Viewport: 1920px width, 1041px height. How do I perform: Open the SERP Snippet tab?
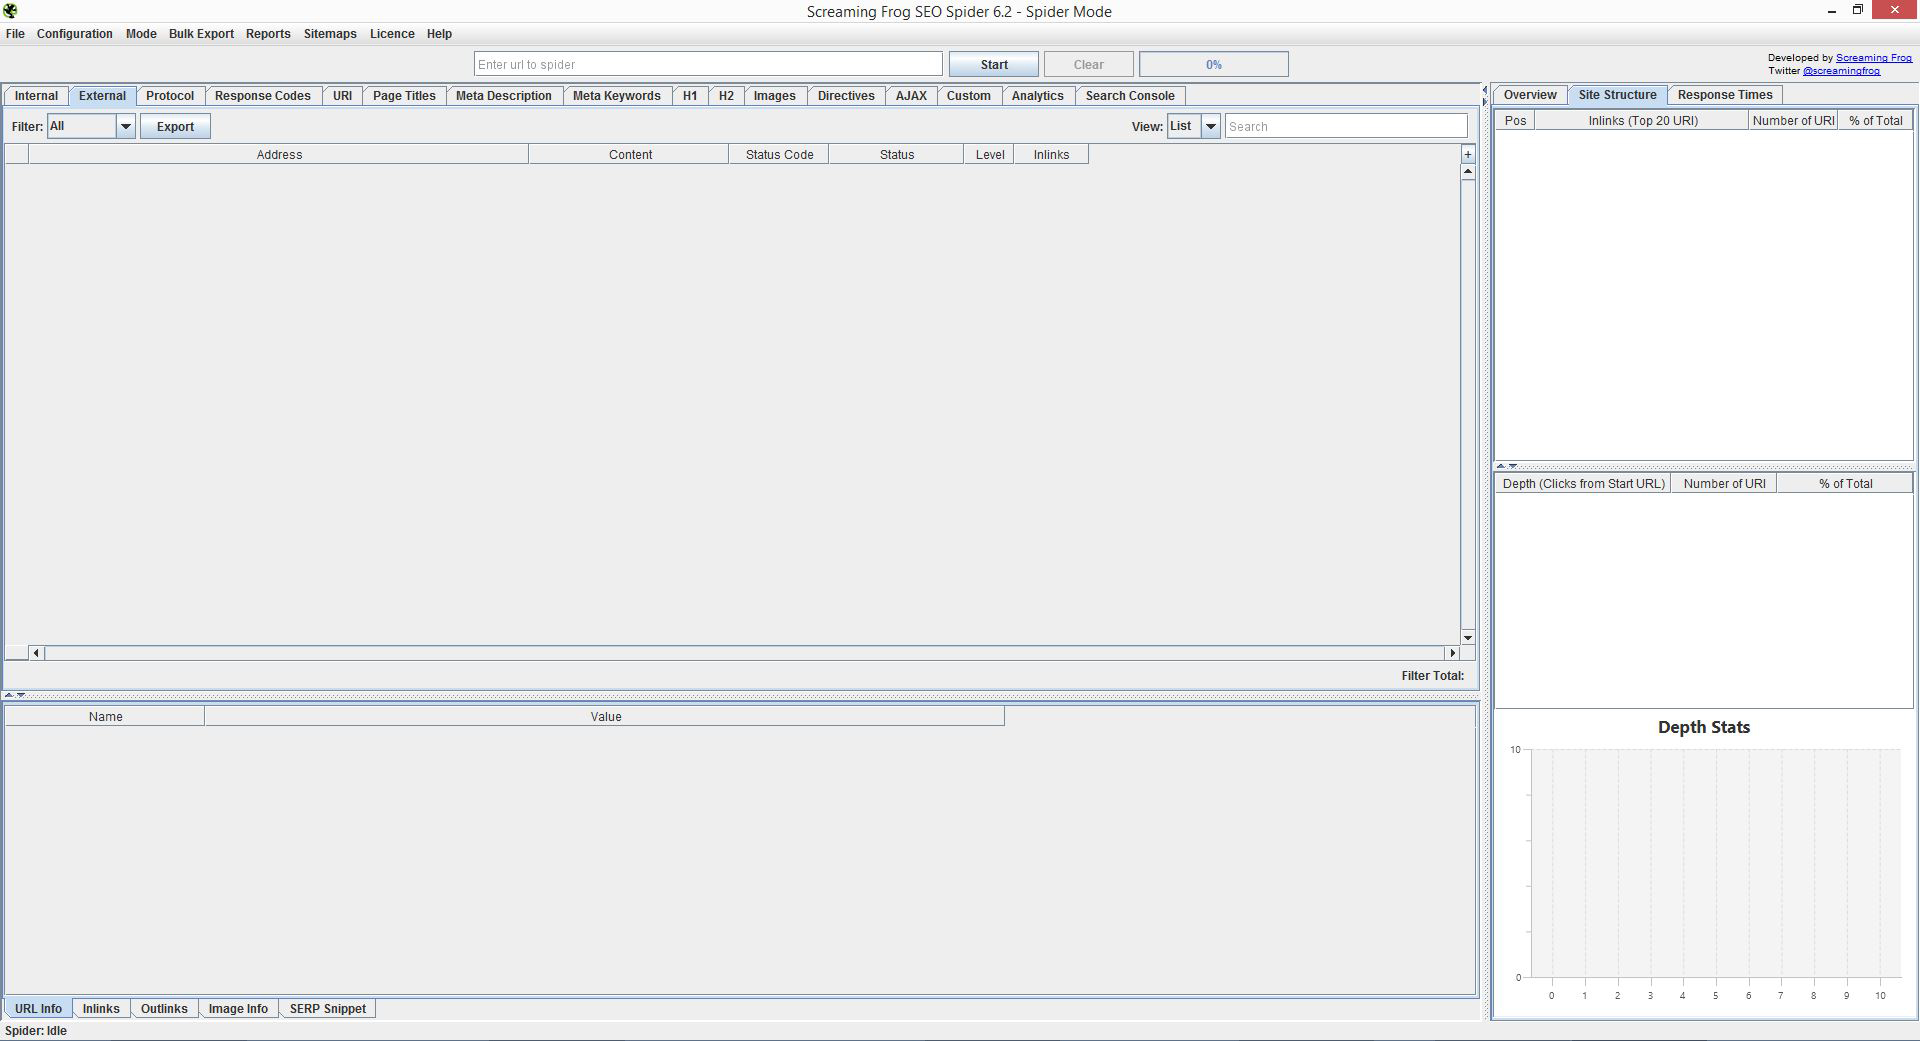(328, 1009)
